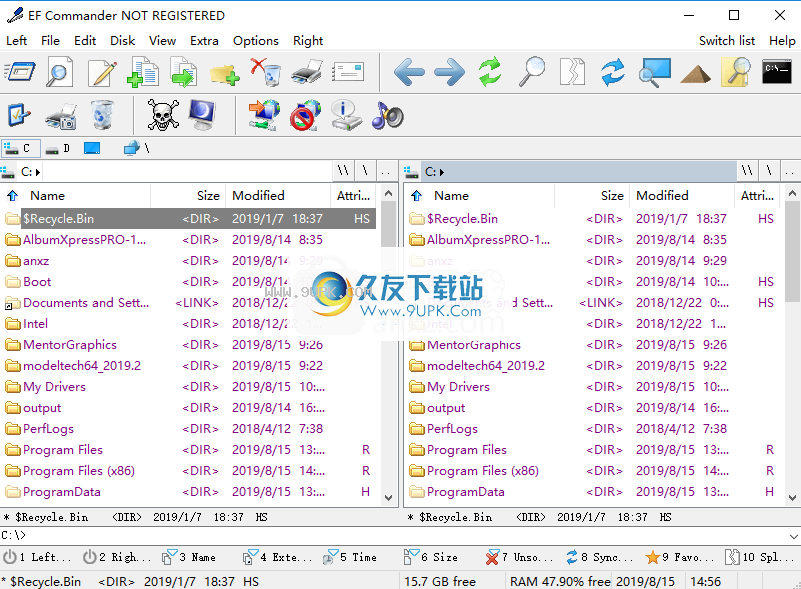801x589 pixels.
Task: Click the Print icon in toolbar
Action: click(x=307, y=72)
